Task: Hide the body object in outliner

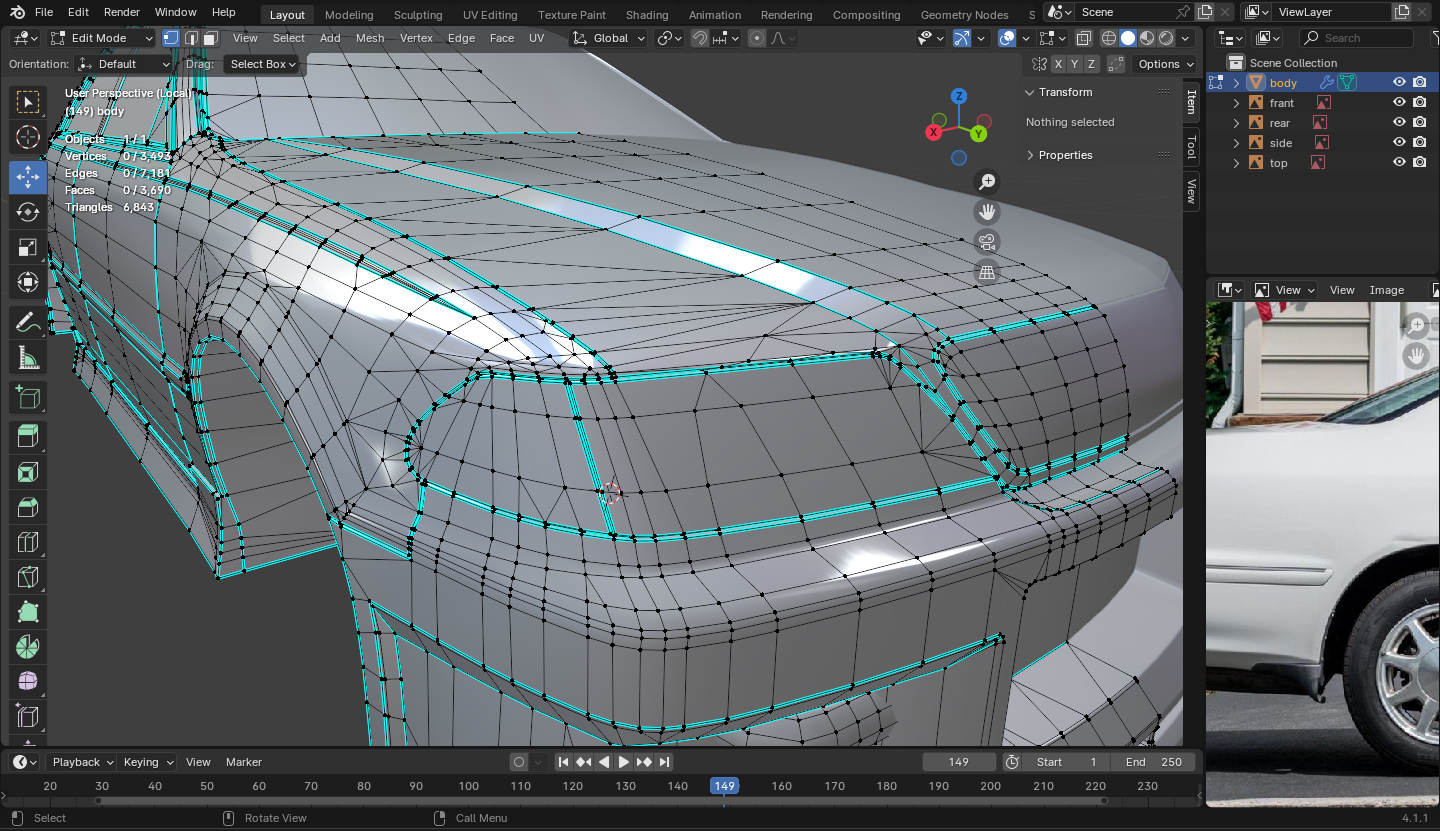Action: point(1399,83)
